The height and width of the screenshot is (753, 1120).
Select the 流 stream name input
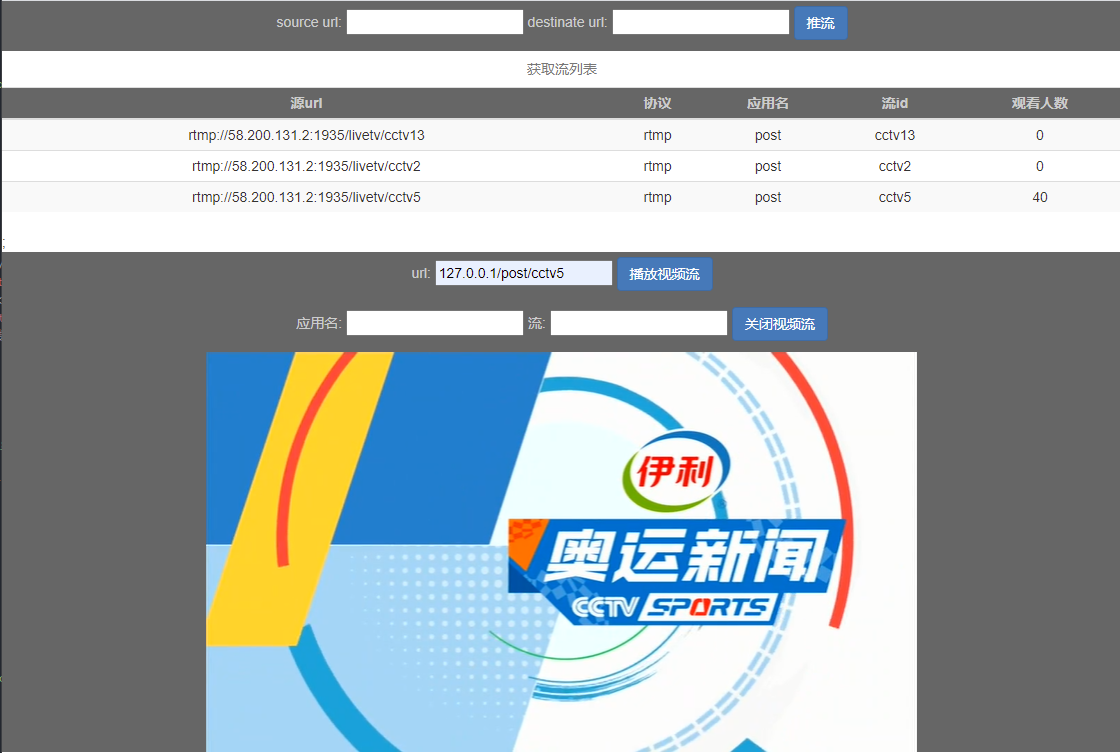click(x=638, y=322)
